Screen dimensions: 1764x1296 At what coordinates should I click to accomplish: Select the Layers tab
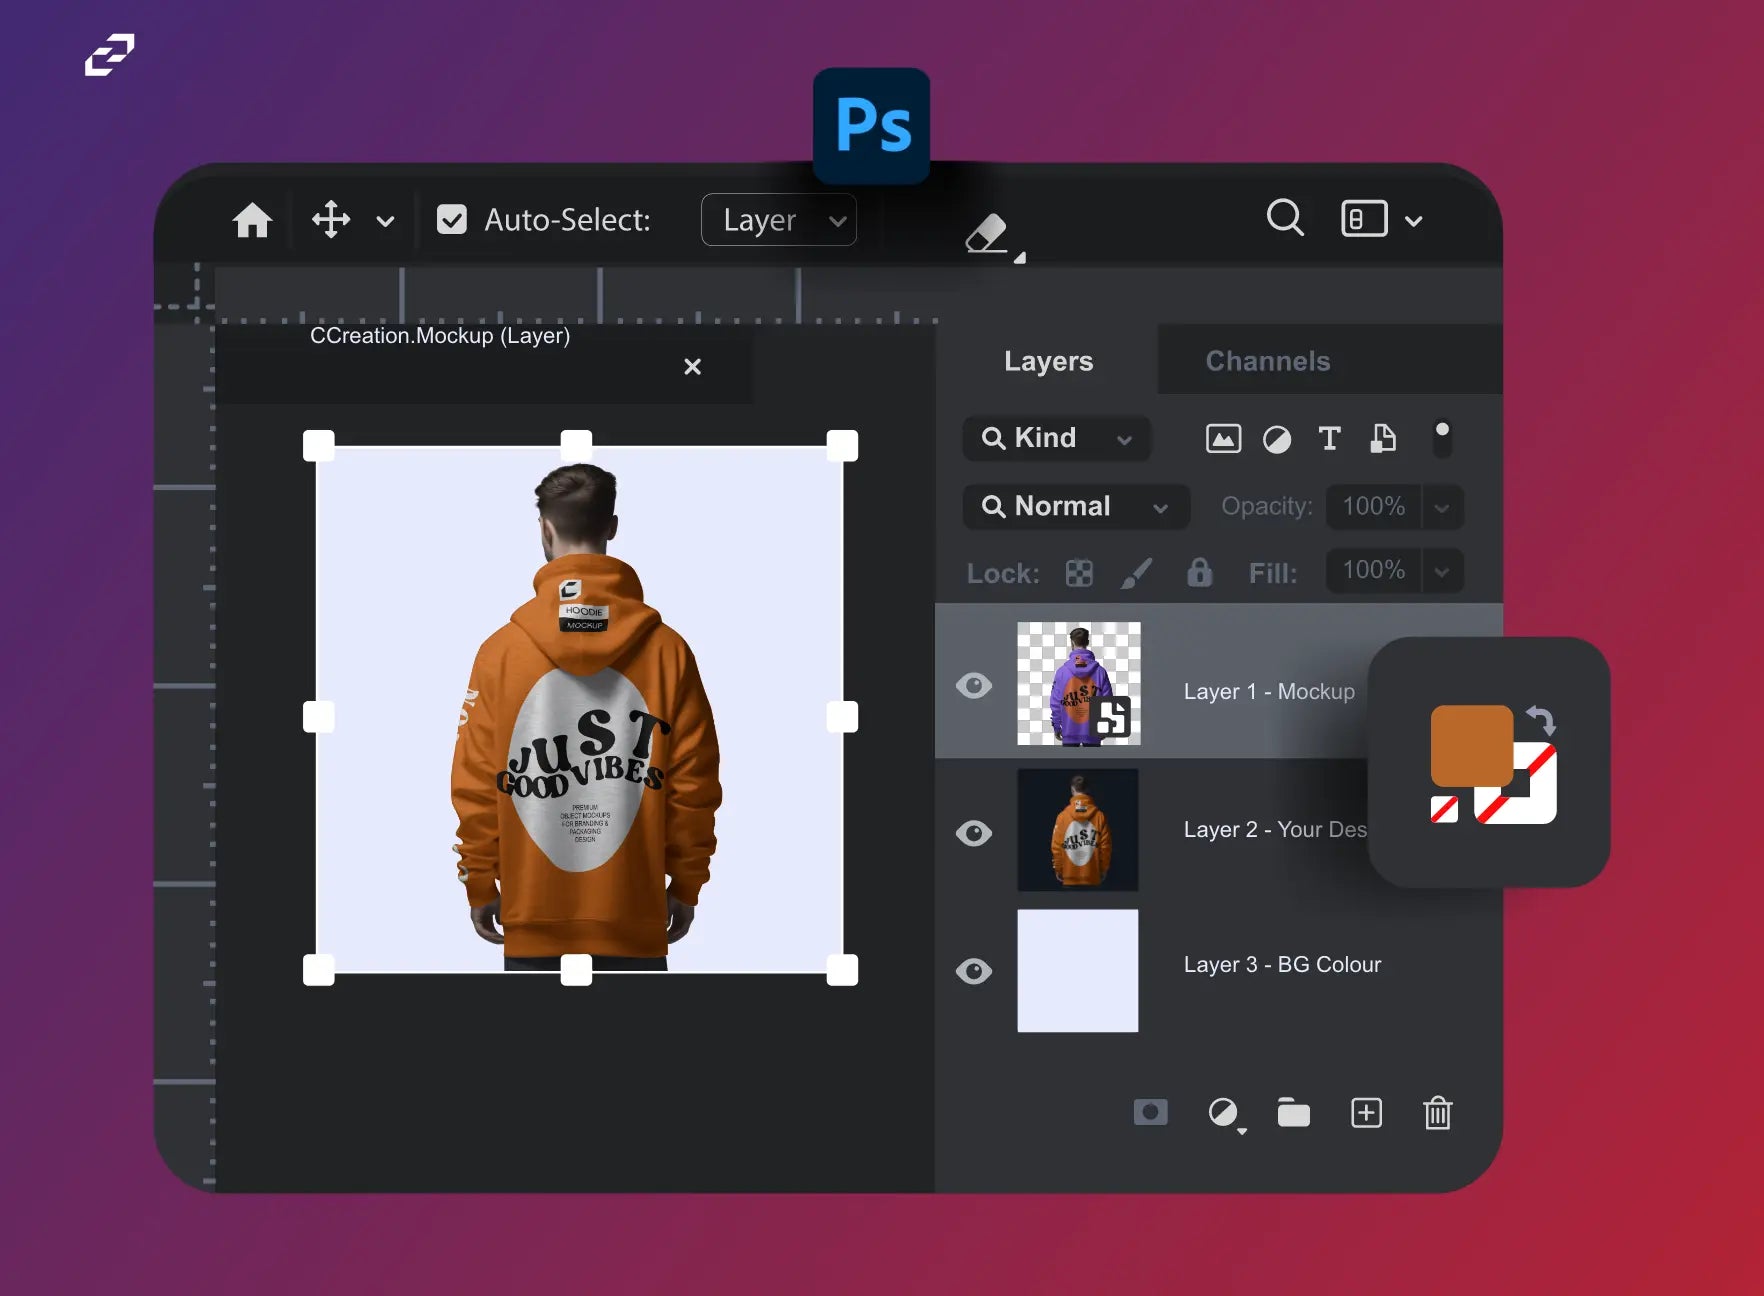point(1048,361)
